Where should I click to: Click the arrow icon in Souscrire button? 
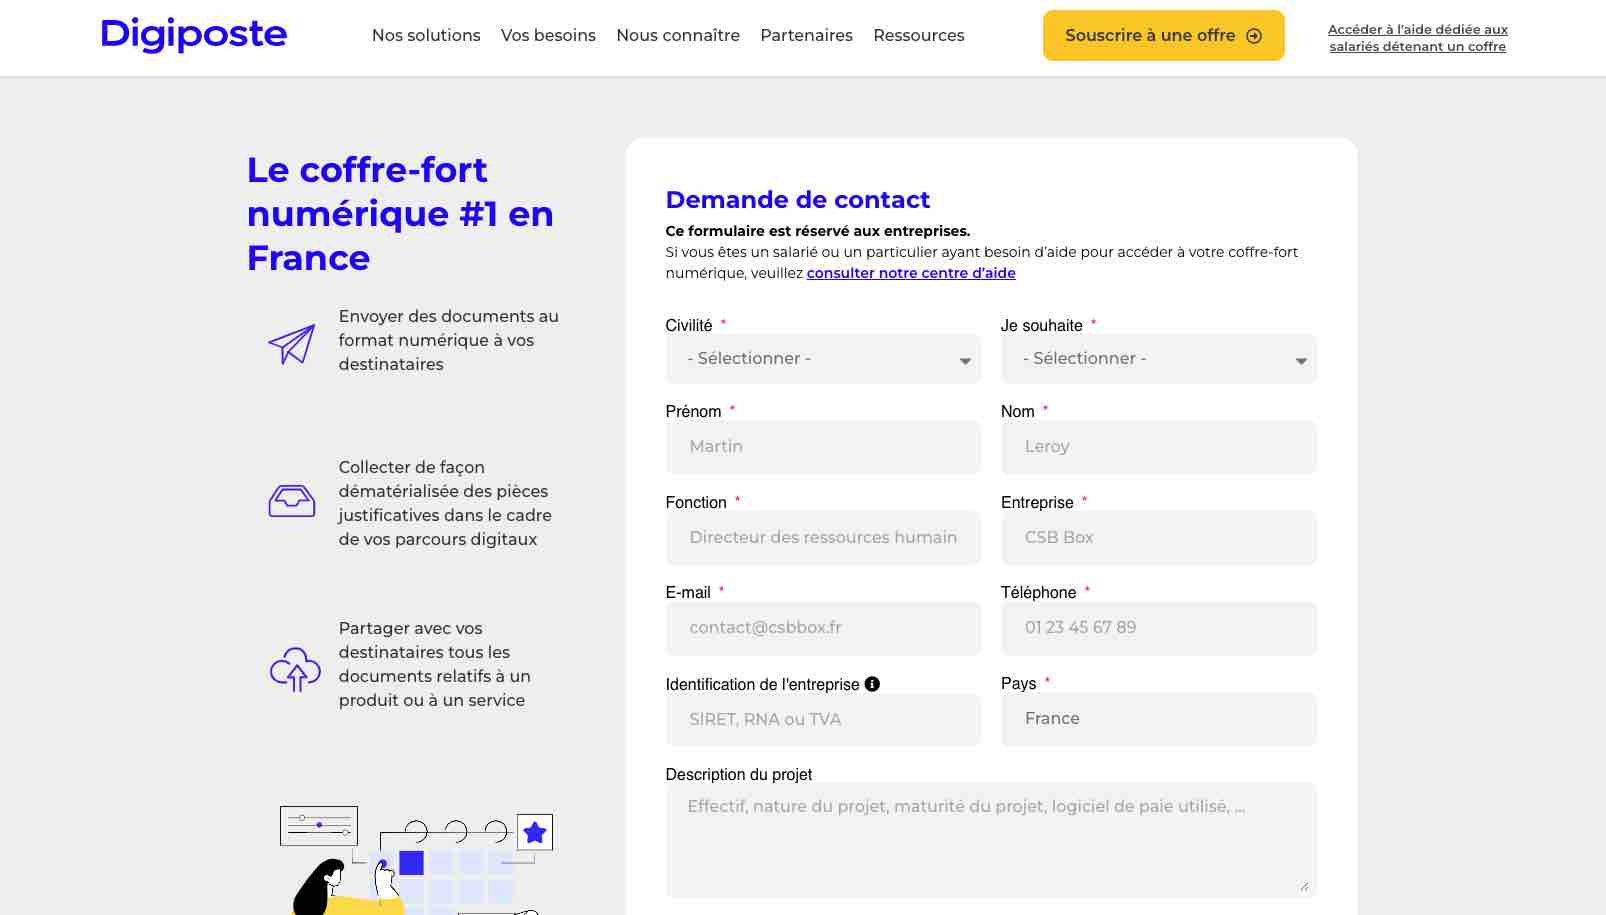pyautogui.click(x=1254, y=36)
